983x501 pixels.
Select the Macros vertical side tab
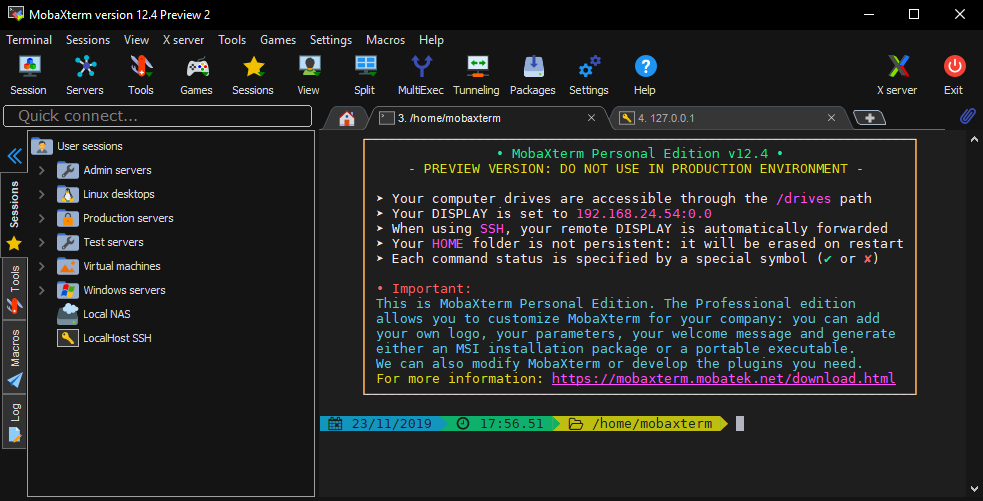point(14,357)
